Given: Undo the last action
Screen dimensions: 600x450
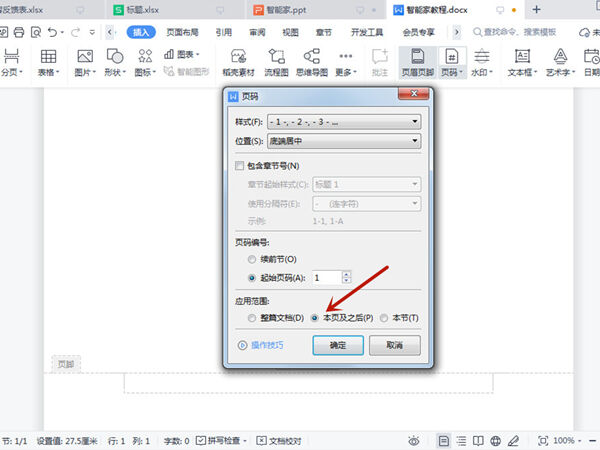Looking at the screenshot, I should tap(53, 33).
